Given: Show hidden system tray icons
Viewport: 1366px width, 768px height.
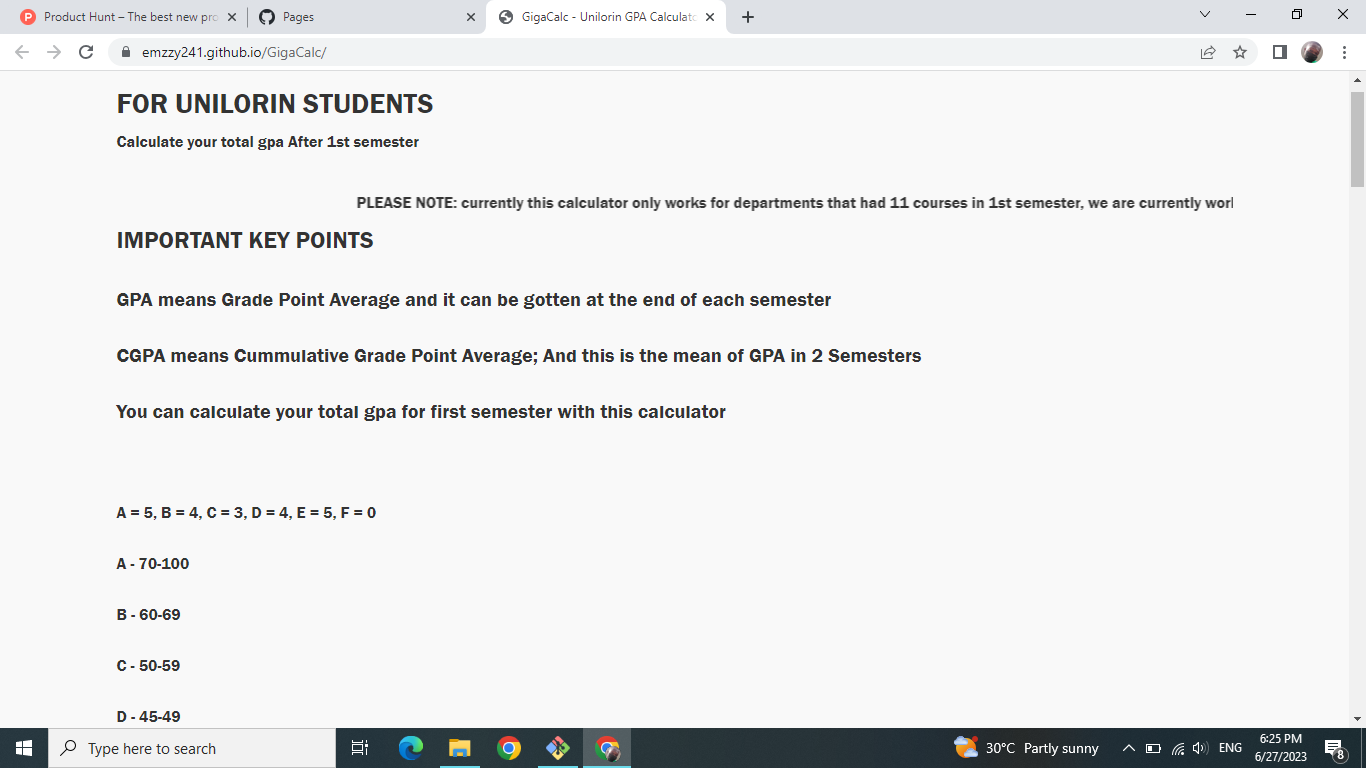Looking at the screenshot, I should click(x=1128, y=748).
